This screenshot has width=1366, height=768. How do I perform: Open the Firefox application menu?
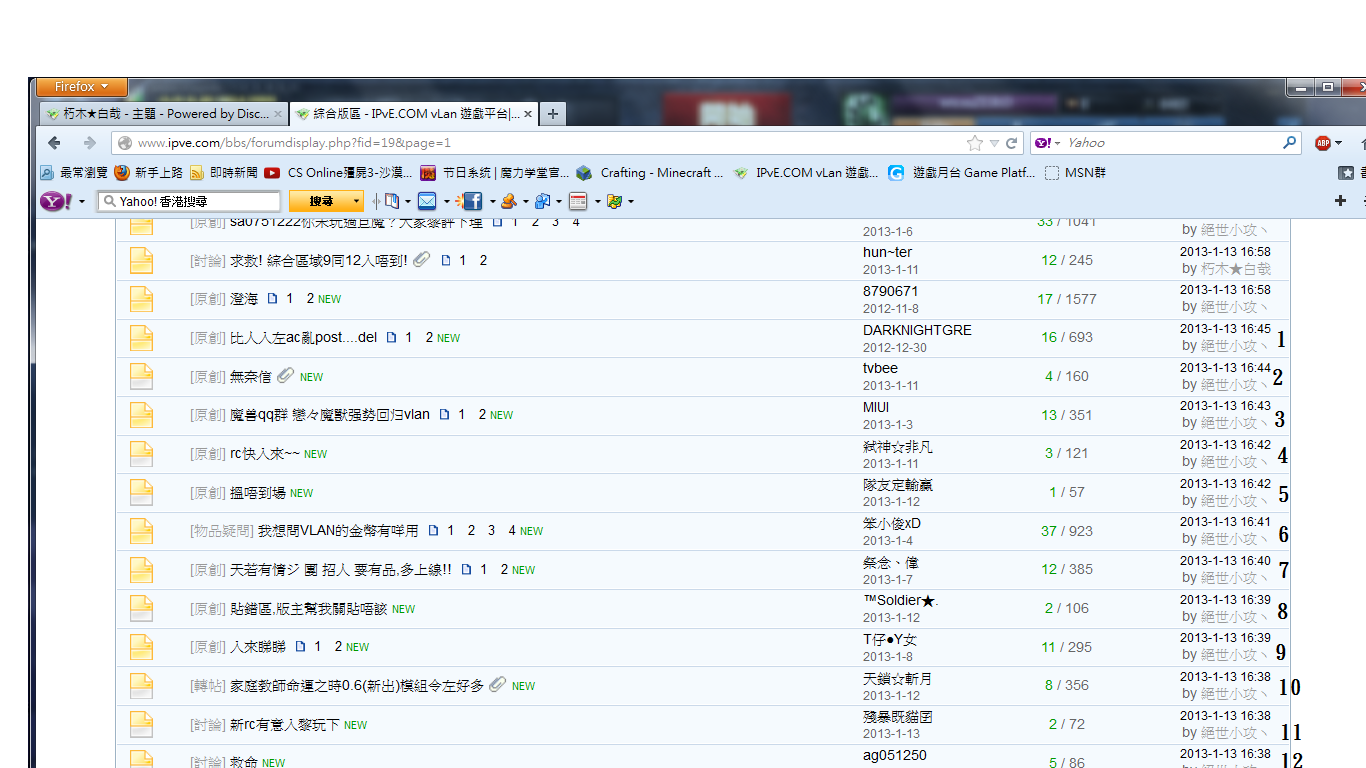[x=78, y=87]
